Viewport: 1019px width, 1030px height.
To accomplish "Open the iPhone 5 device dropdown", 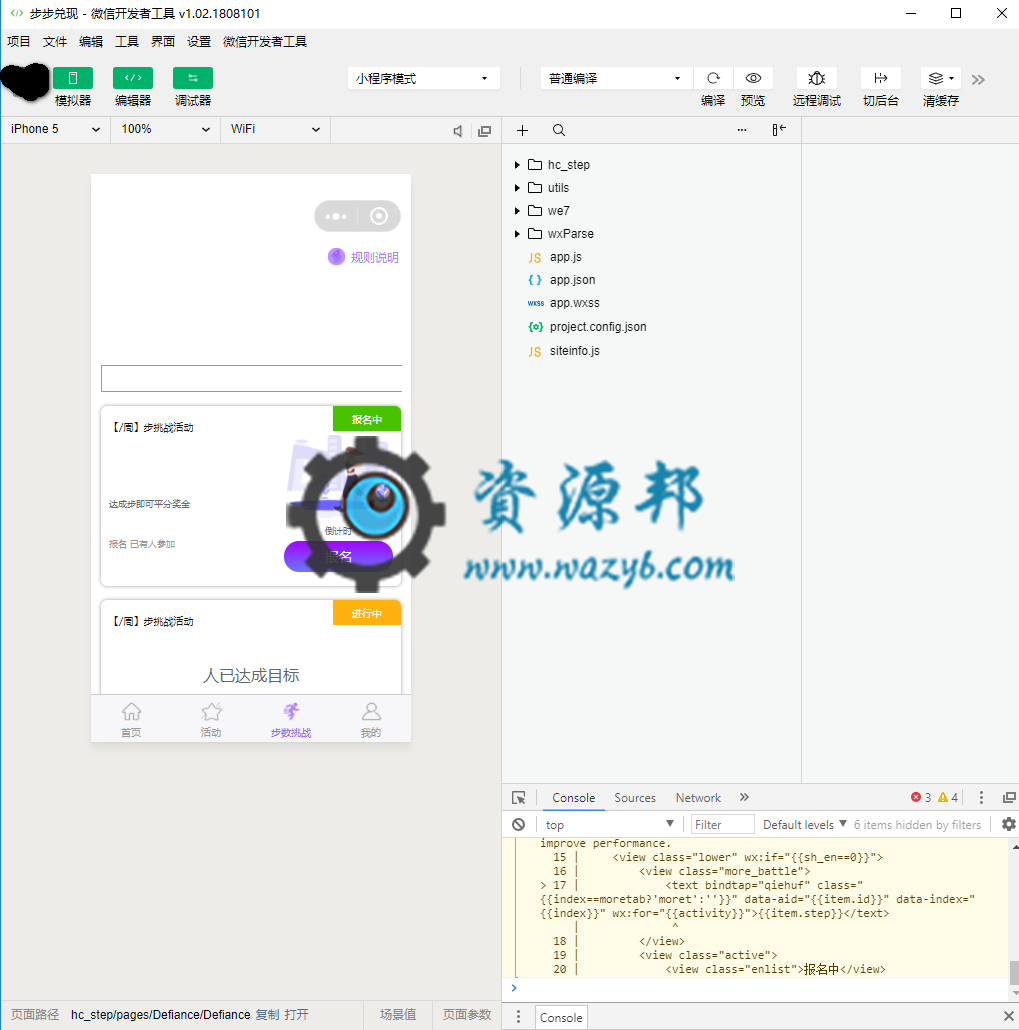I will [55, 129].
